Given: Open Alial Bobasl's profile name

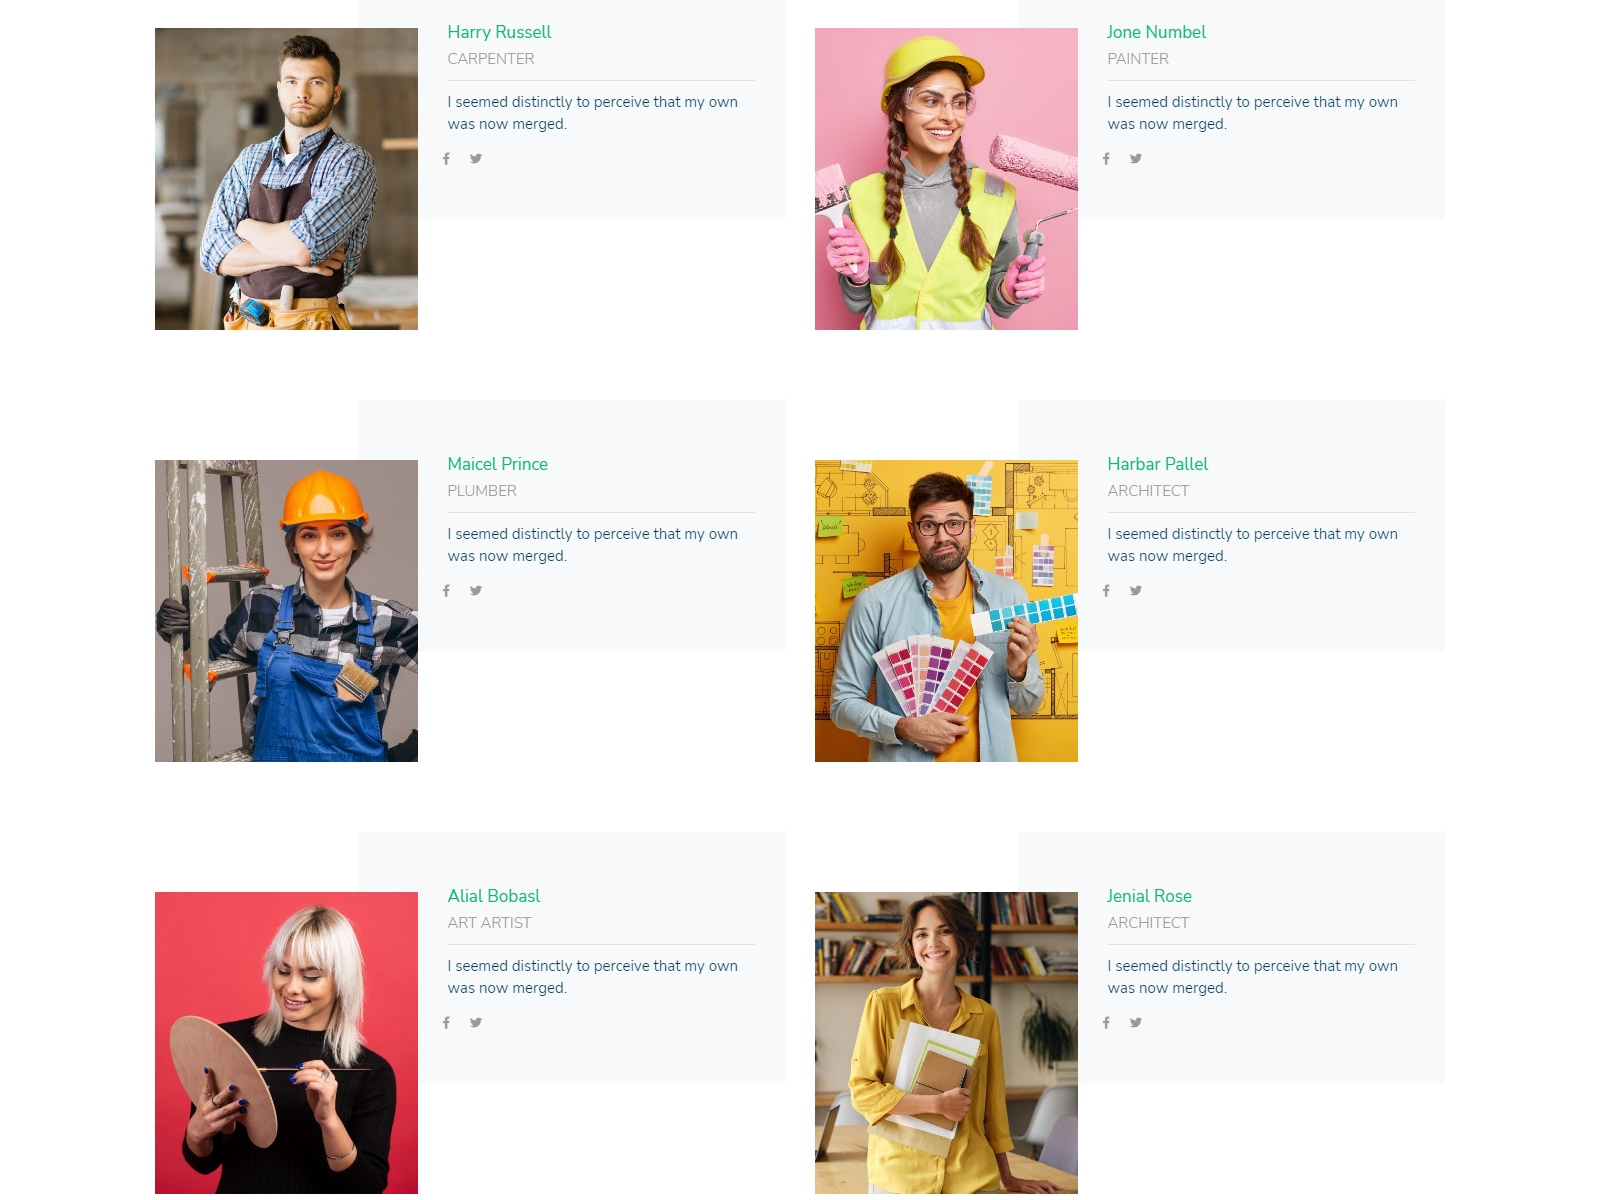Looking at the screenshot, I should tap(494, 896).
